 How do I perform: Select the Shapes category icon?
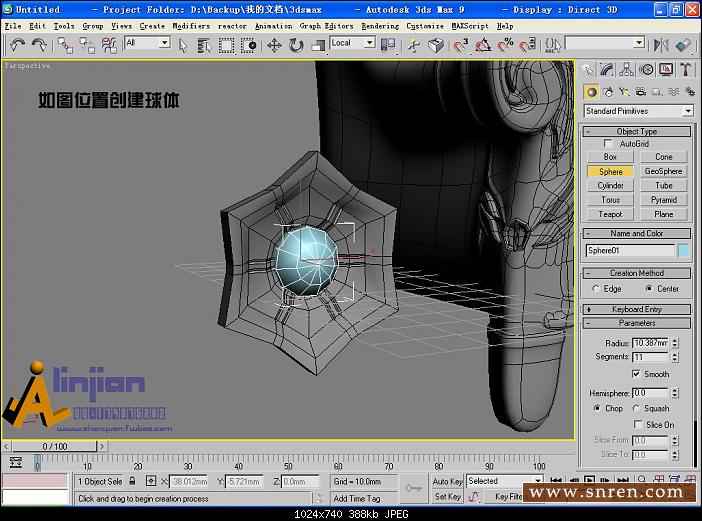pos(608,92)
